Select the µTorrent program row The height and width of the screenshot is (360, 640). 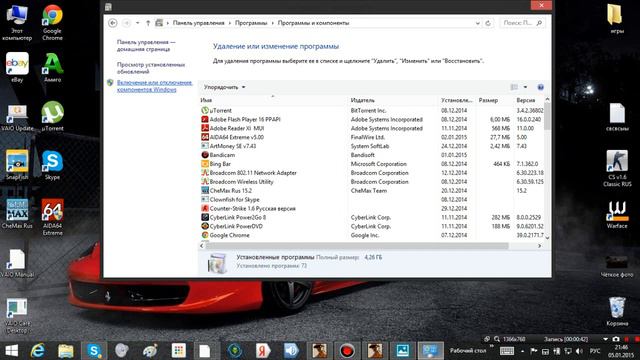(371, 111)
